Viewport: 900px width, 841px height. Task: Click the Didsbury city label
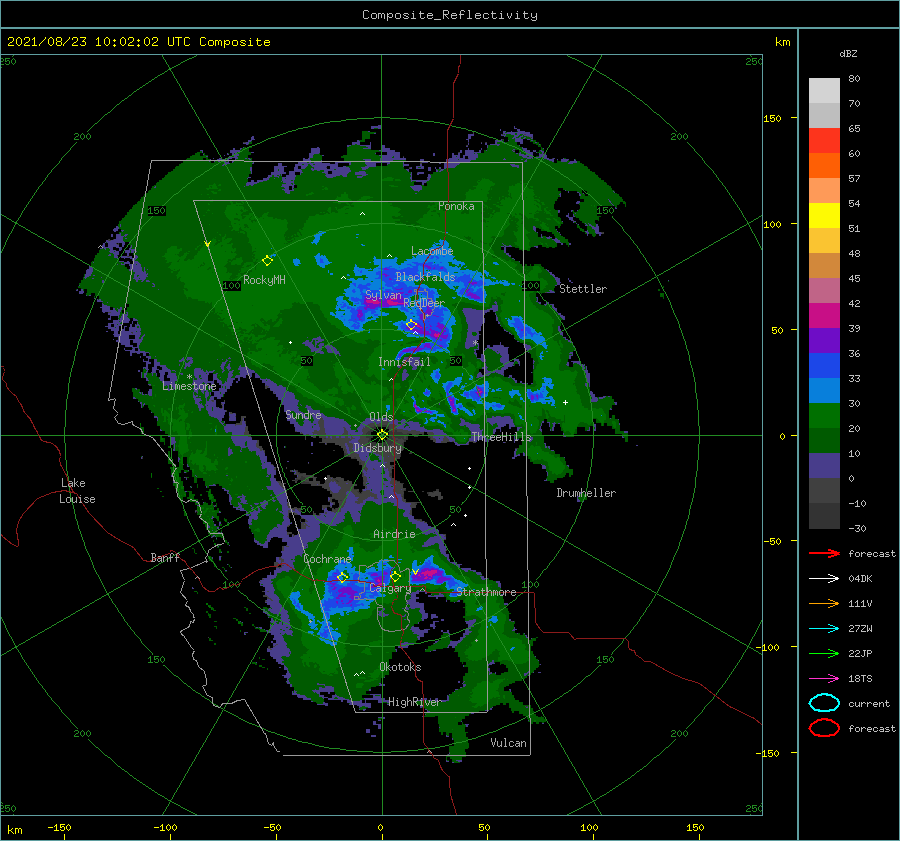coord(378,448)
